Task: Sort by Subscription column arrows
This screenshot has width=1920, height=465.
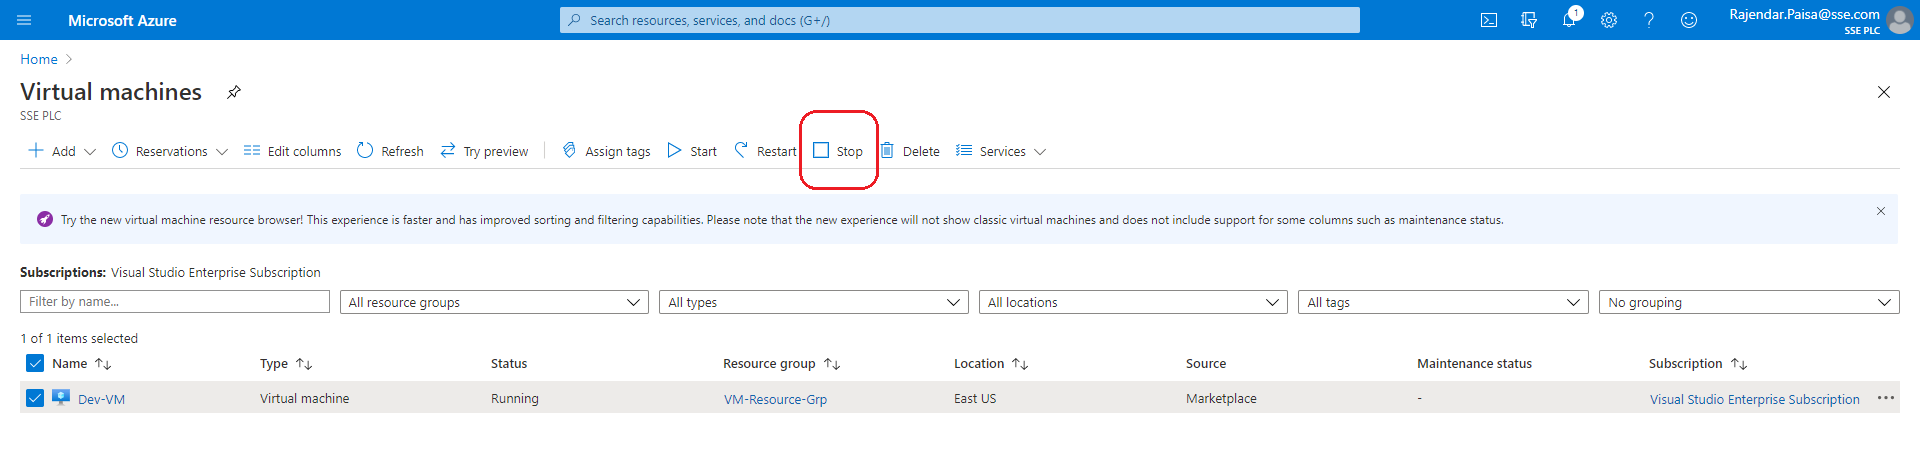Action: 1739,364
